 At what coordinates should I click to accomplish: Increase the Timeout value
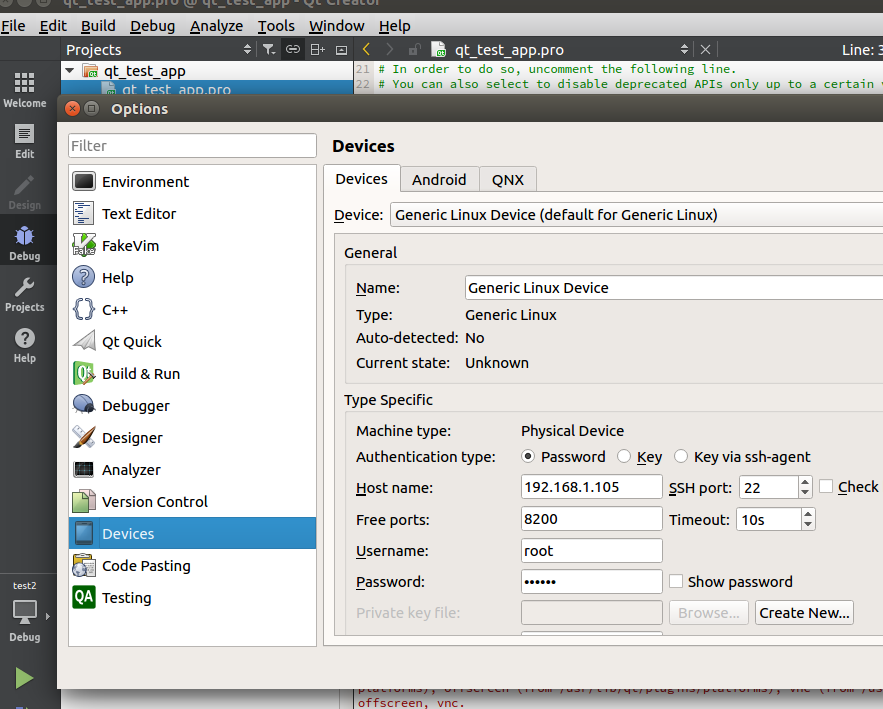[x=808, y=514]
